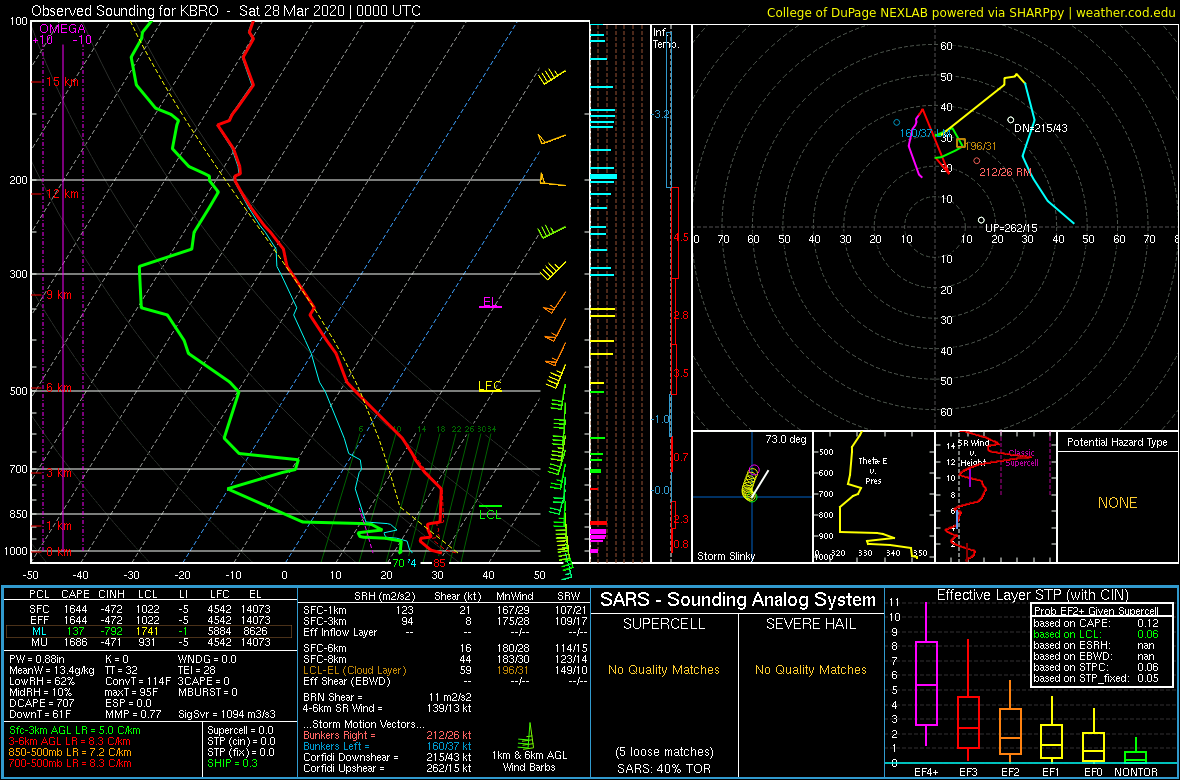Click the (5 loose matches) text

point(663,751)
